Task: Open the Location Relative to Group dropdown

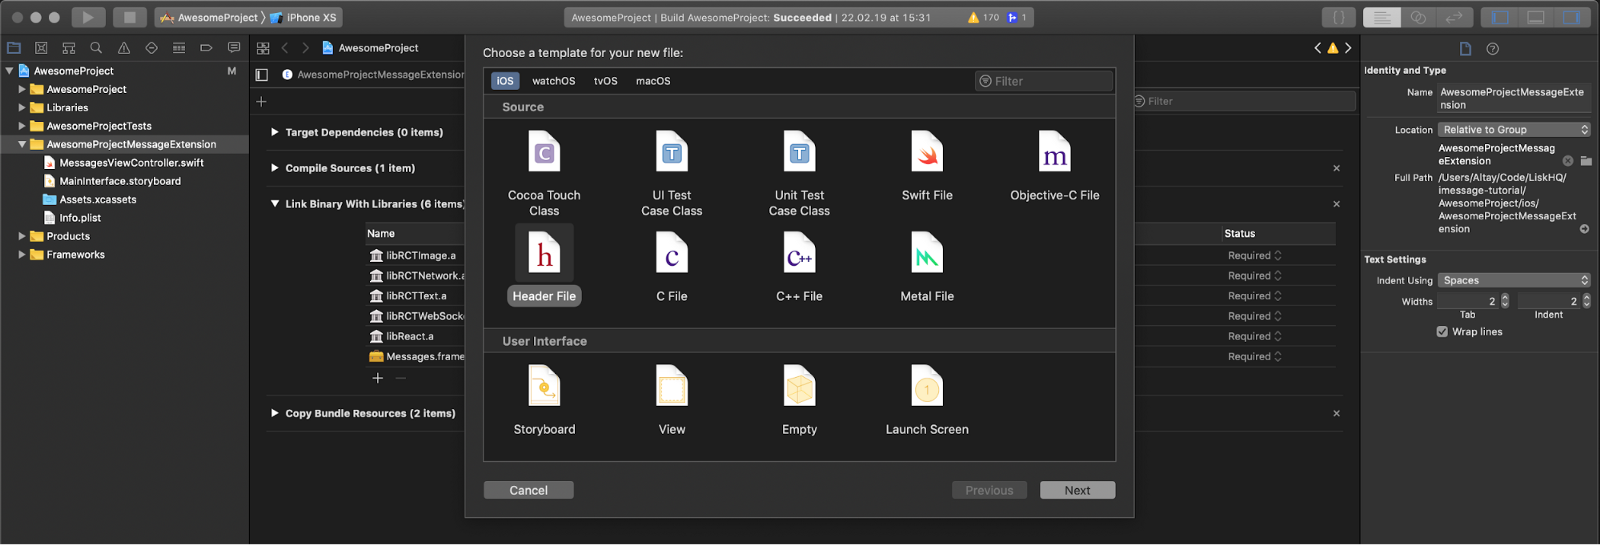Action: (x=1514, y=130)
